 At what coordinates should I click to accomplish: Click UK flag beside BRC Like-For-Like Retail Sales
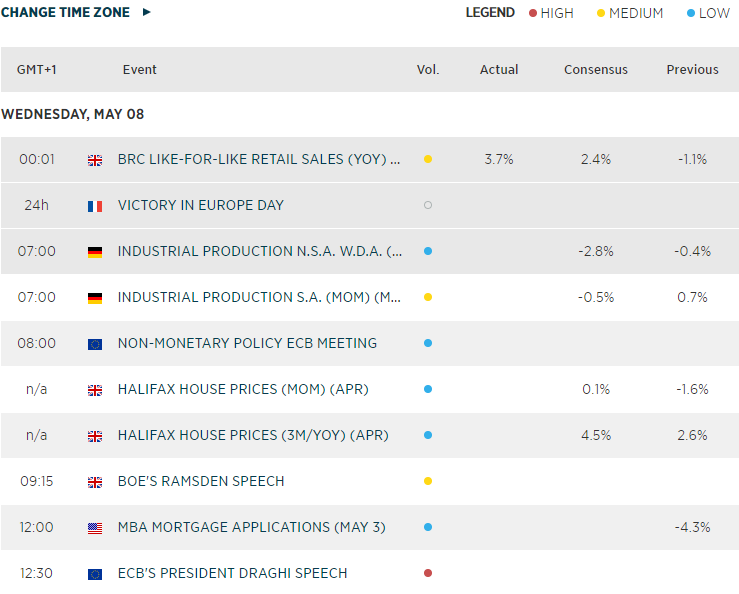pos(95,160)
